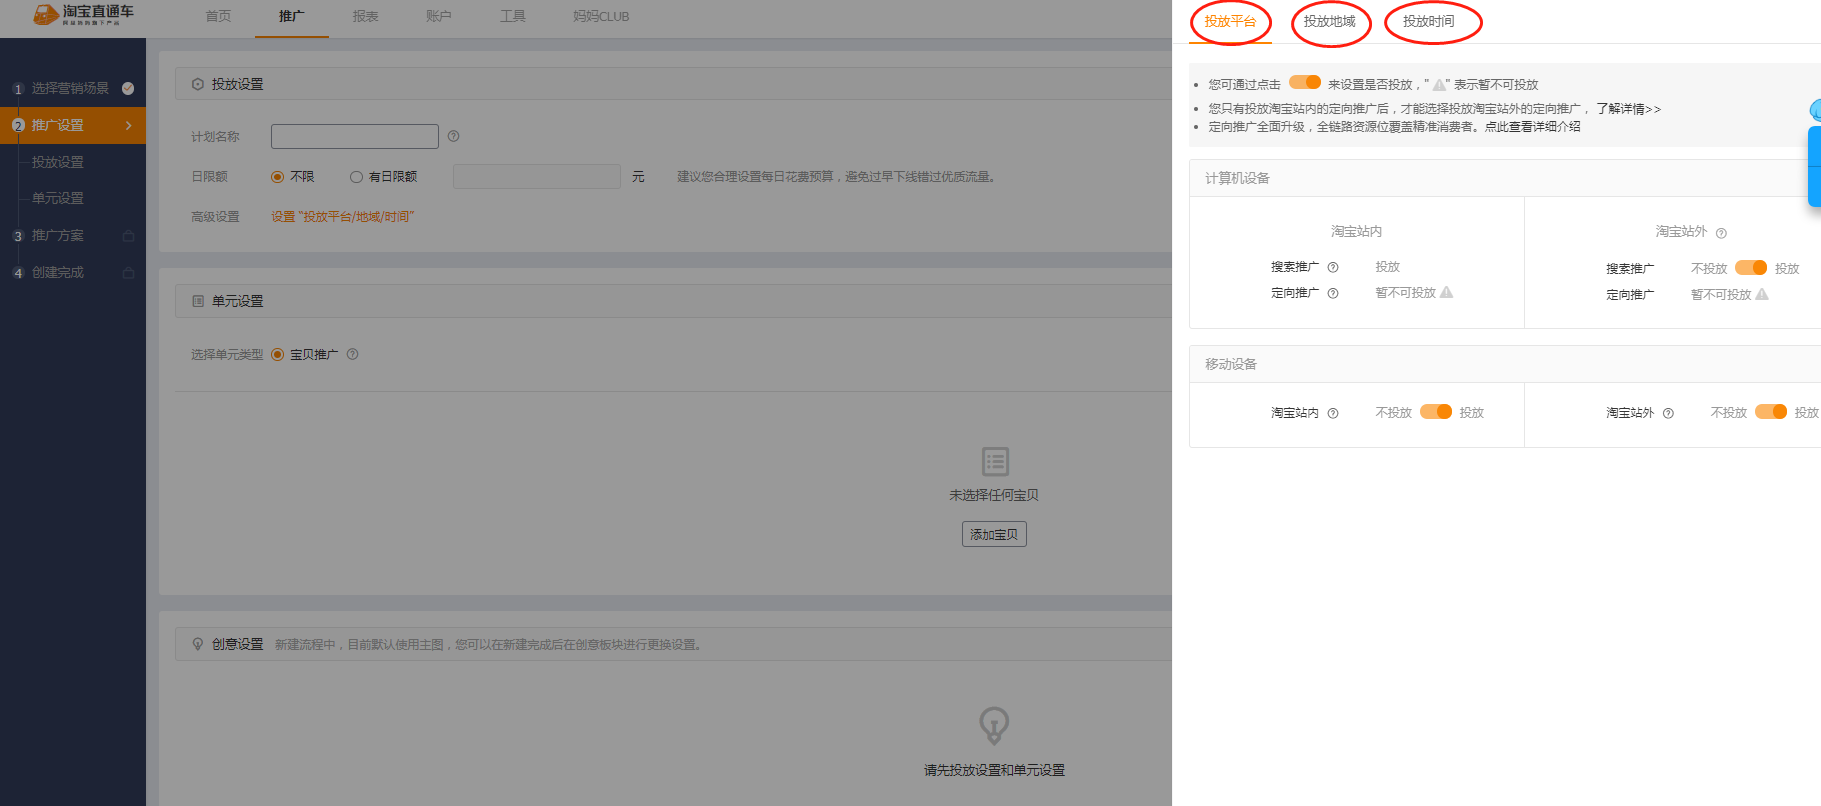This screenshot has width=1821, height=806.
Task: Toggle computer 淘宝站外 搜索推广 switch
Action: (1750, 268)
